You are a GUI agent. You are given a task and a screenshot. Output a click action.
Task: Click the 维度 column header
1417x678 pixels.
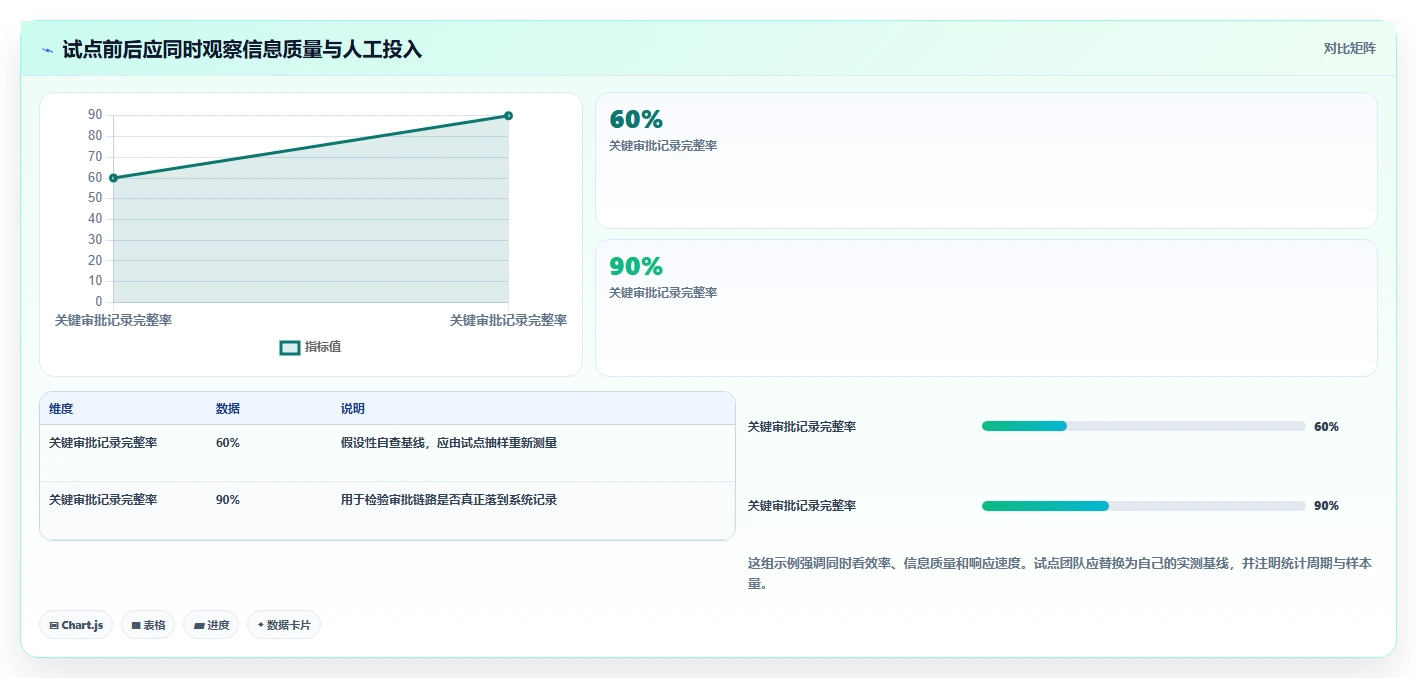[61, 409]
